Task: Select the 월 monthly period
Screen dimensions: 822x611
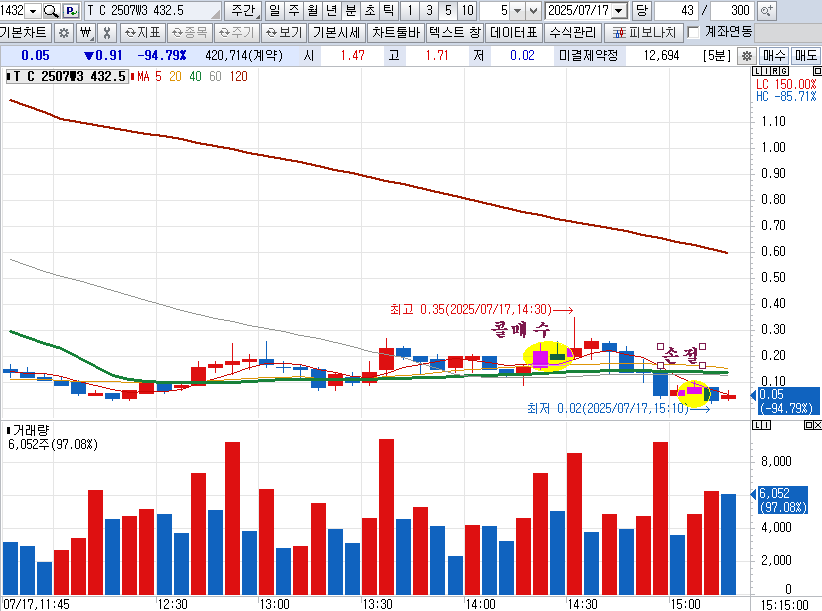Action: [x=312, y=10]
